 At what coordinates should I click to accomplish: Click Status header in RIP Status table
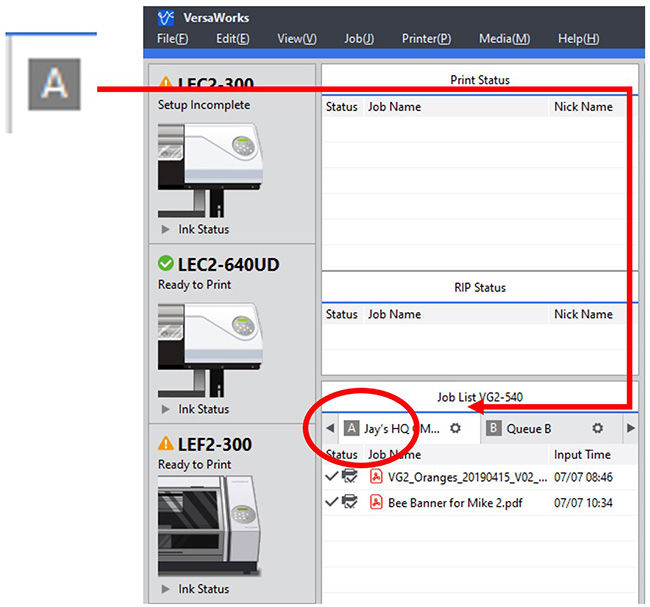pyautogui.click(x=342, y=314)
